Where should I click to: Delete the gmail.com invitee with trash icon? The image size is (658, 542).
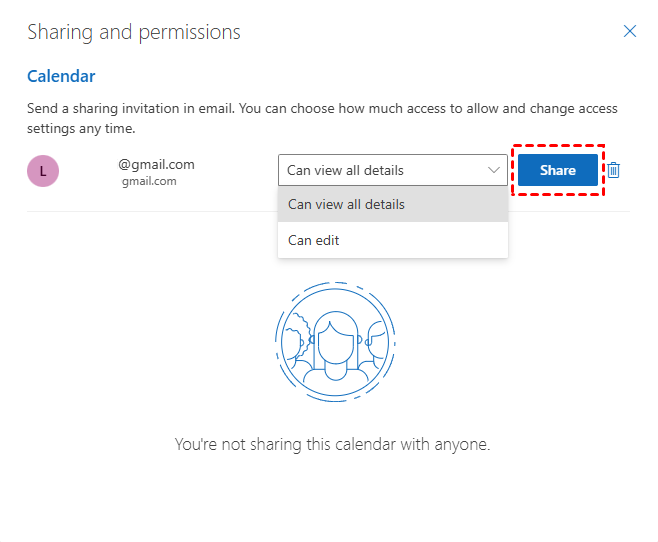[x=614, y=170]
